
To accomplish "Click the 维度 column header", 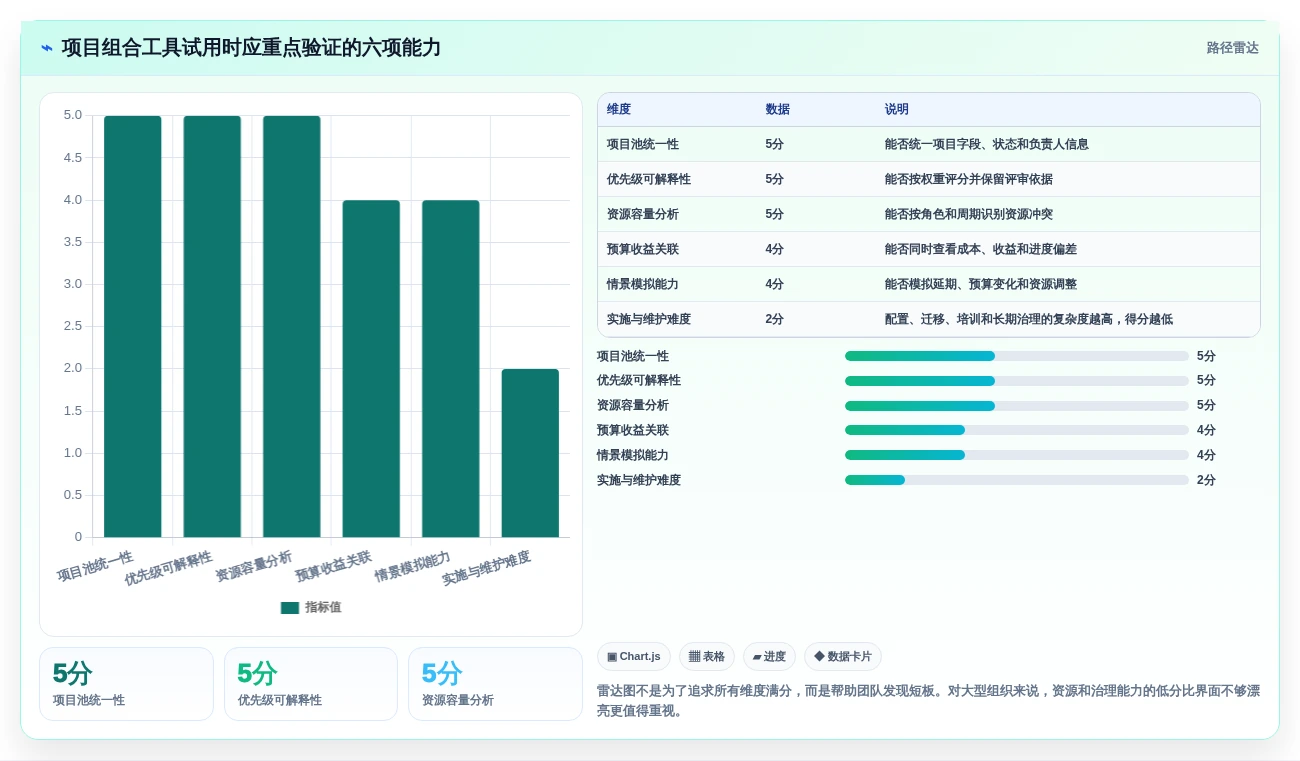I will pyautogui.click(x=619, y=110).
